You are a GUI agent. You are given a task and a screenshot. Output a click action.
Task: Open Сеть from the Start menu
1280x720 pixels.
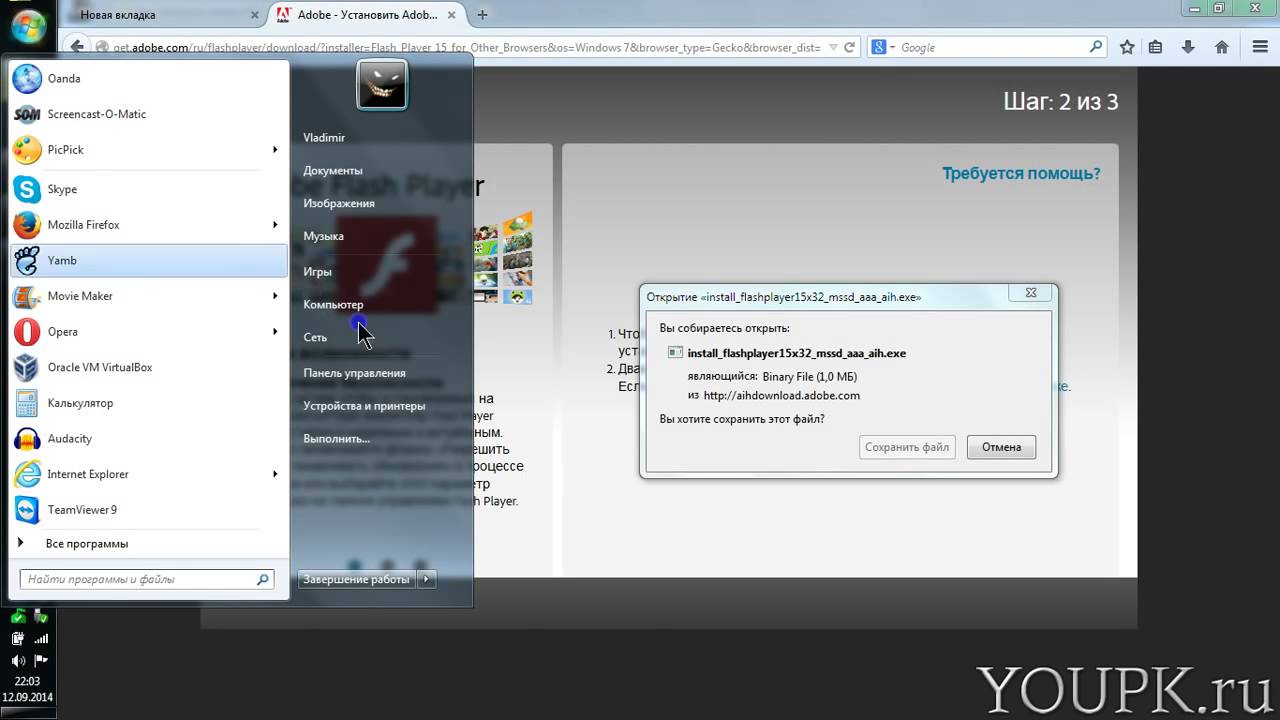tap(315, 338)
